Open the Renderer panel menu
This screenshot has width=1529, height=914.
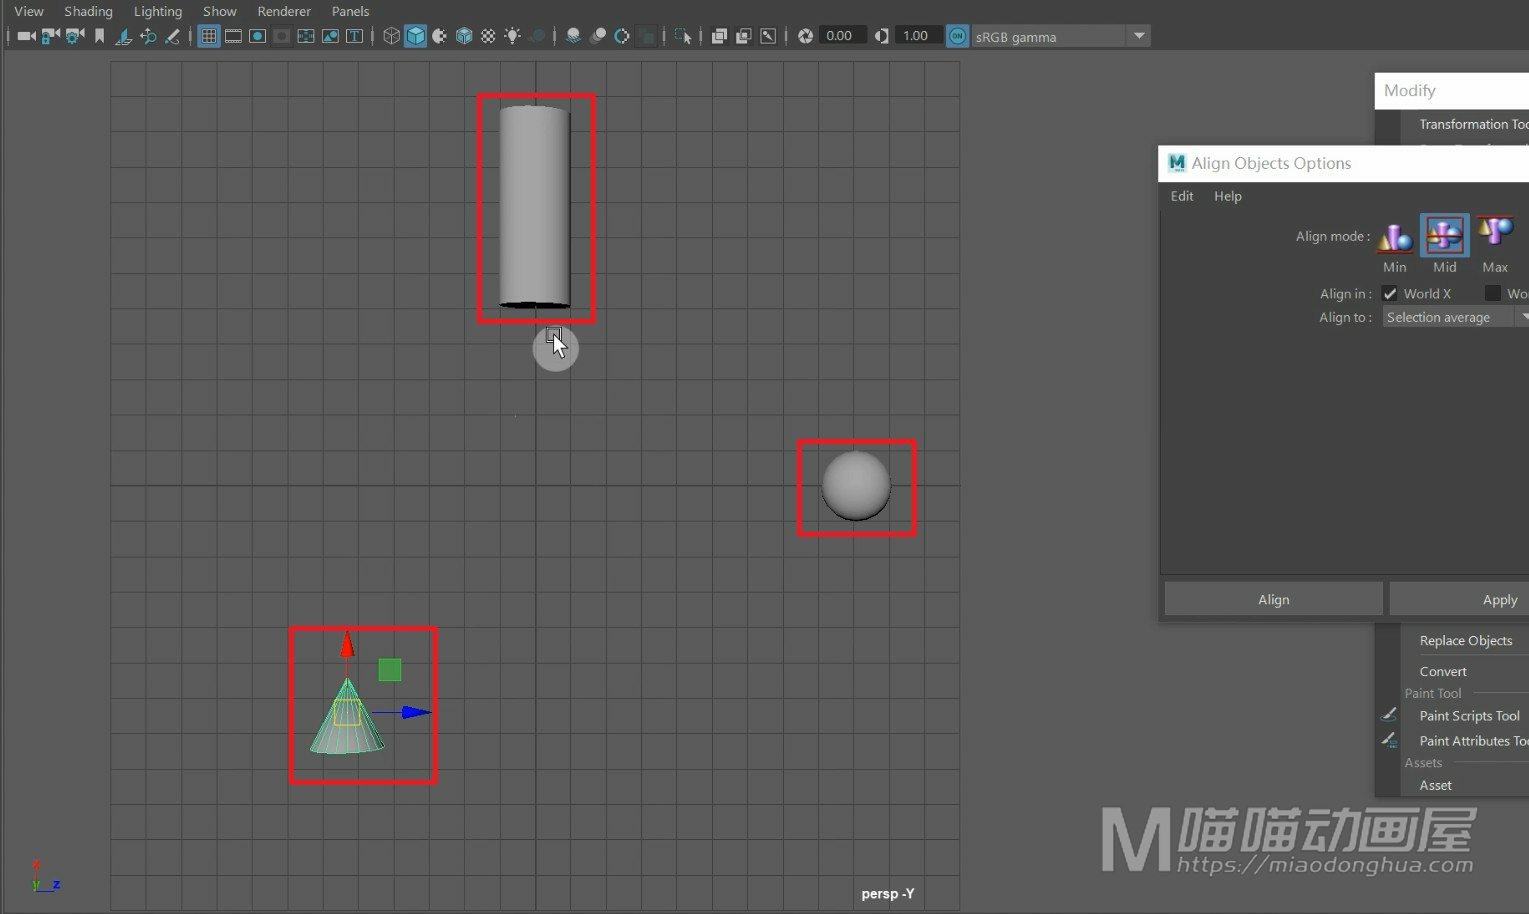284,11
